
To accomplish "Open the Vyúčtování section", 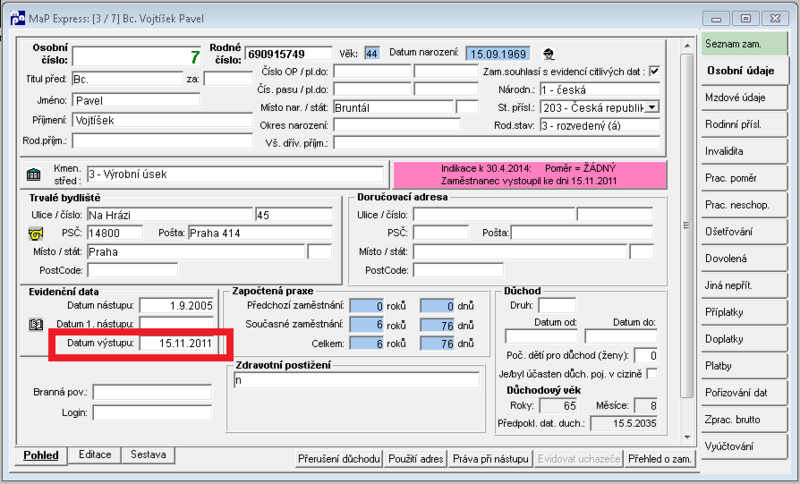I will tap(744, 447).
